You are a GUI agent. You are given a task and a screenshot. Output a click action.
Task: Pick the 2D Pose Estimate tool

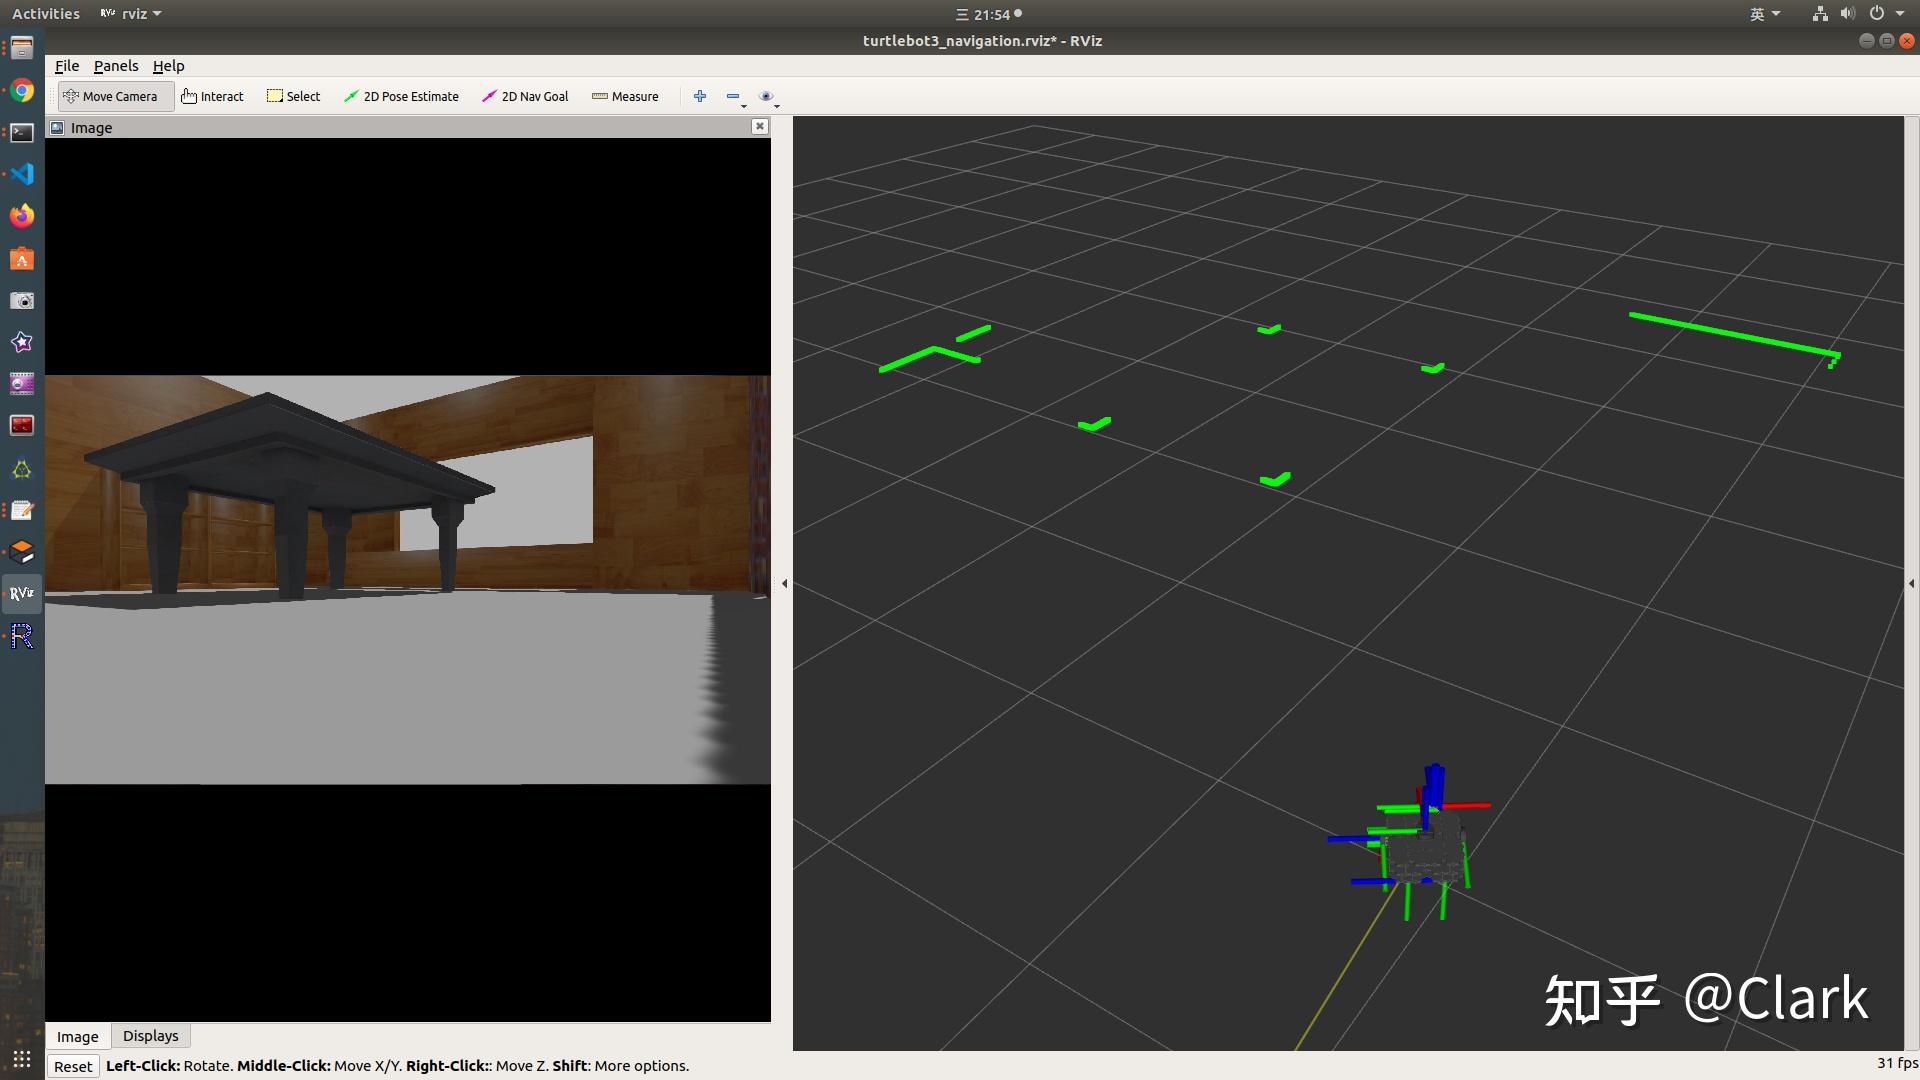(x=401, y=96)
